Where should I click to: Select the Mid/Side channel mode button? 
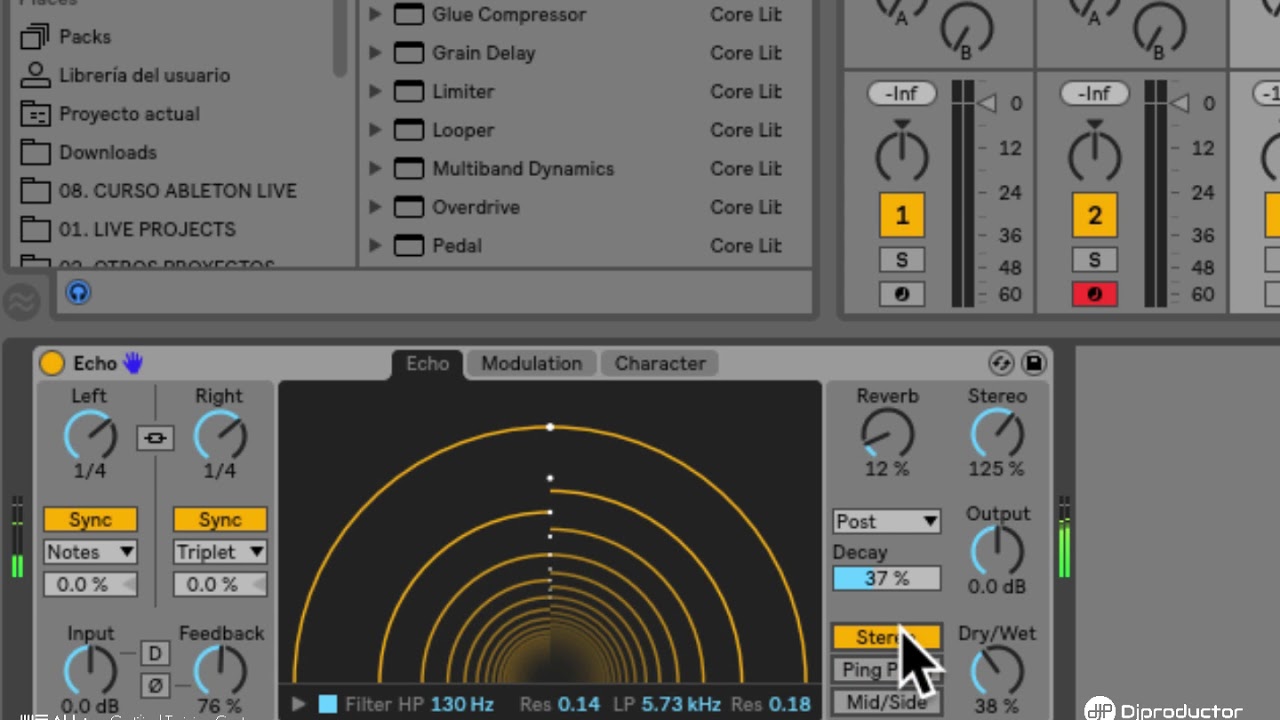pyautogui.click(x=887, y=702)
